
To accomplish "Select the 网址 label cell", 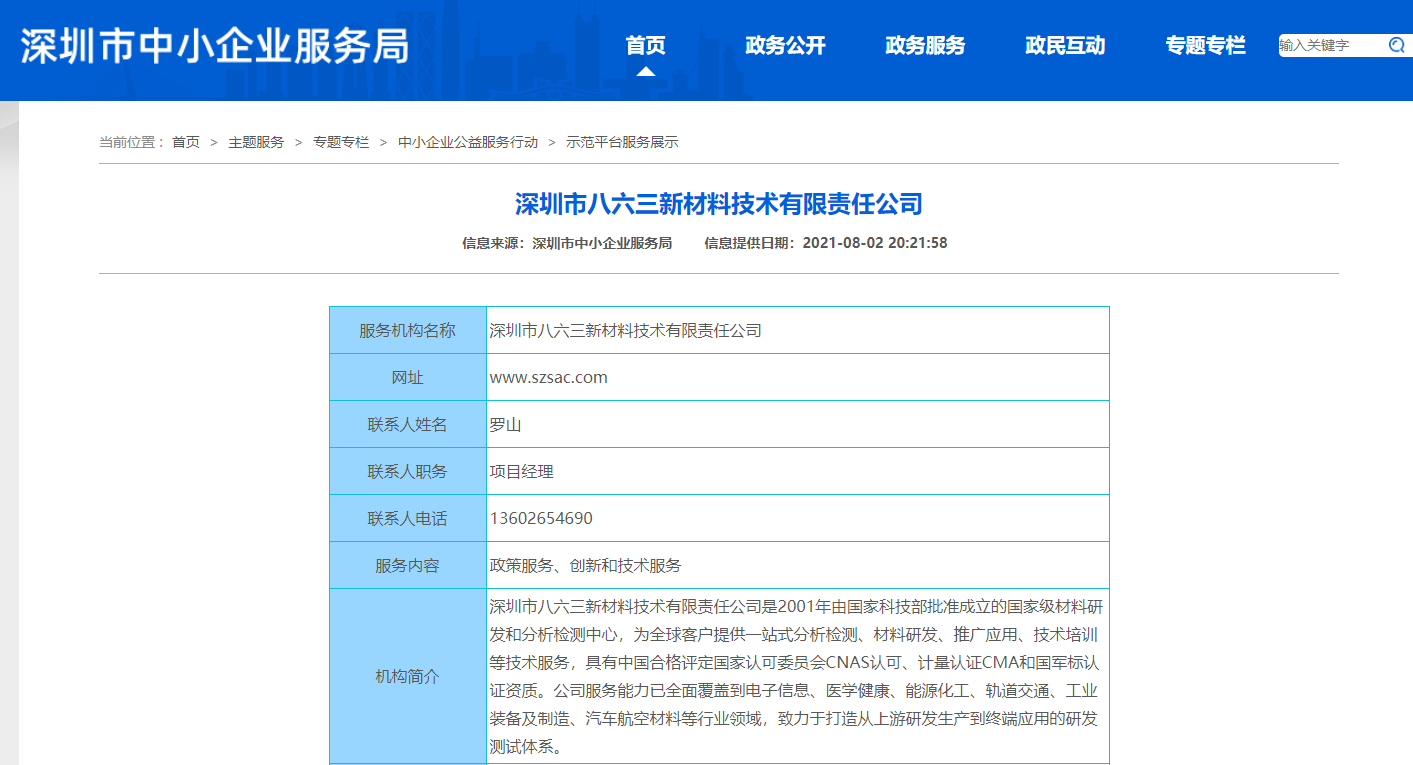I will pyautogui.click(x=408, y=377).
